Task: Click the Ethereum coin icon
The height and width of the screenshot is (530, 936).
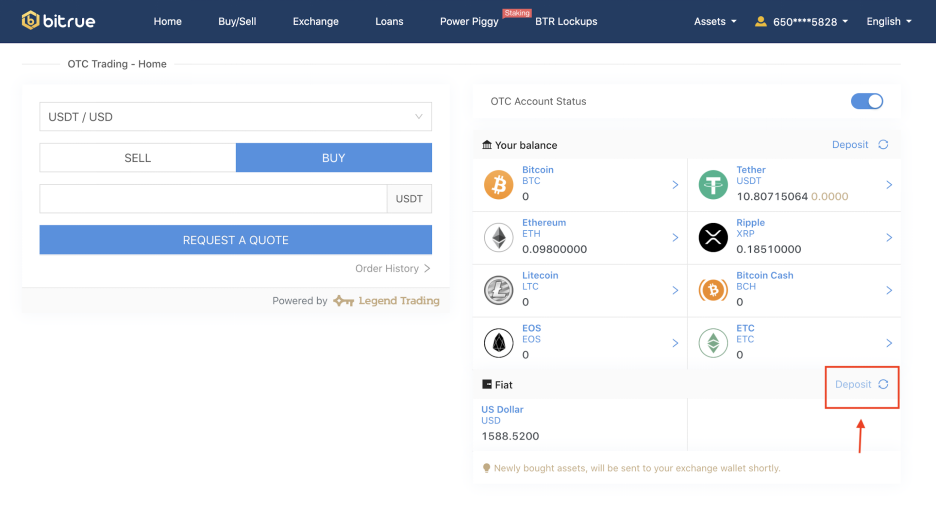Action: point(498,237)
